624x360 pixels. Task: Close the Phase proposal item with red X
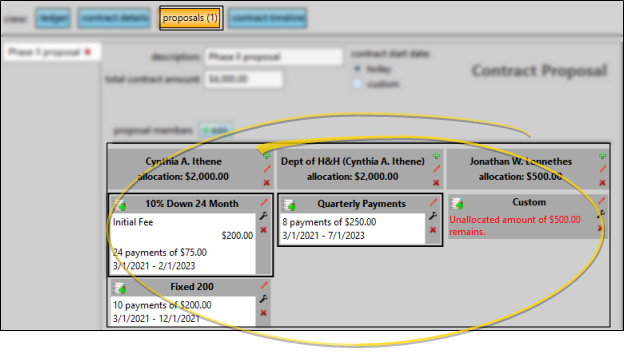[x=88, y=52]
